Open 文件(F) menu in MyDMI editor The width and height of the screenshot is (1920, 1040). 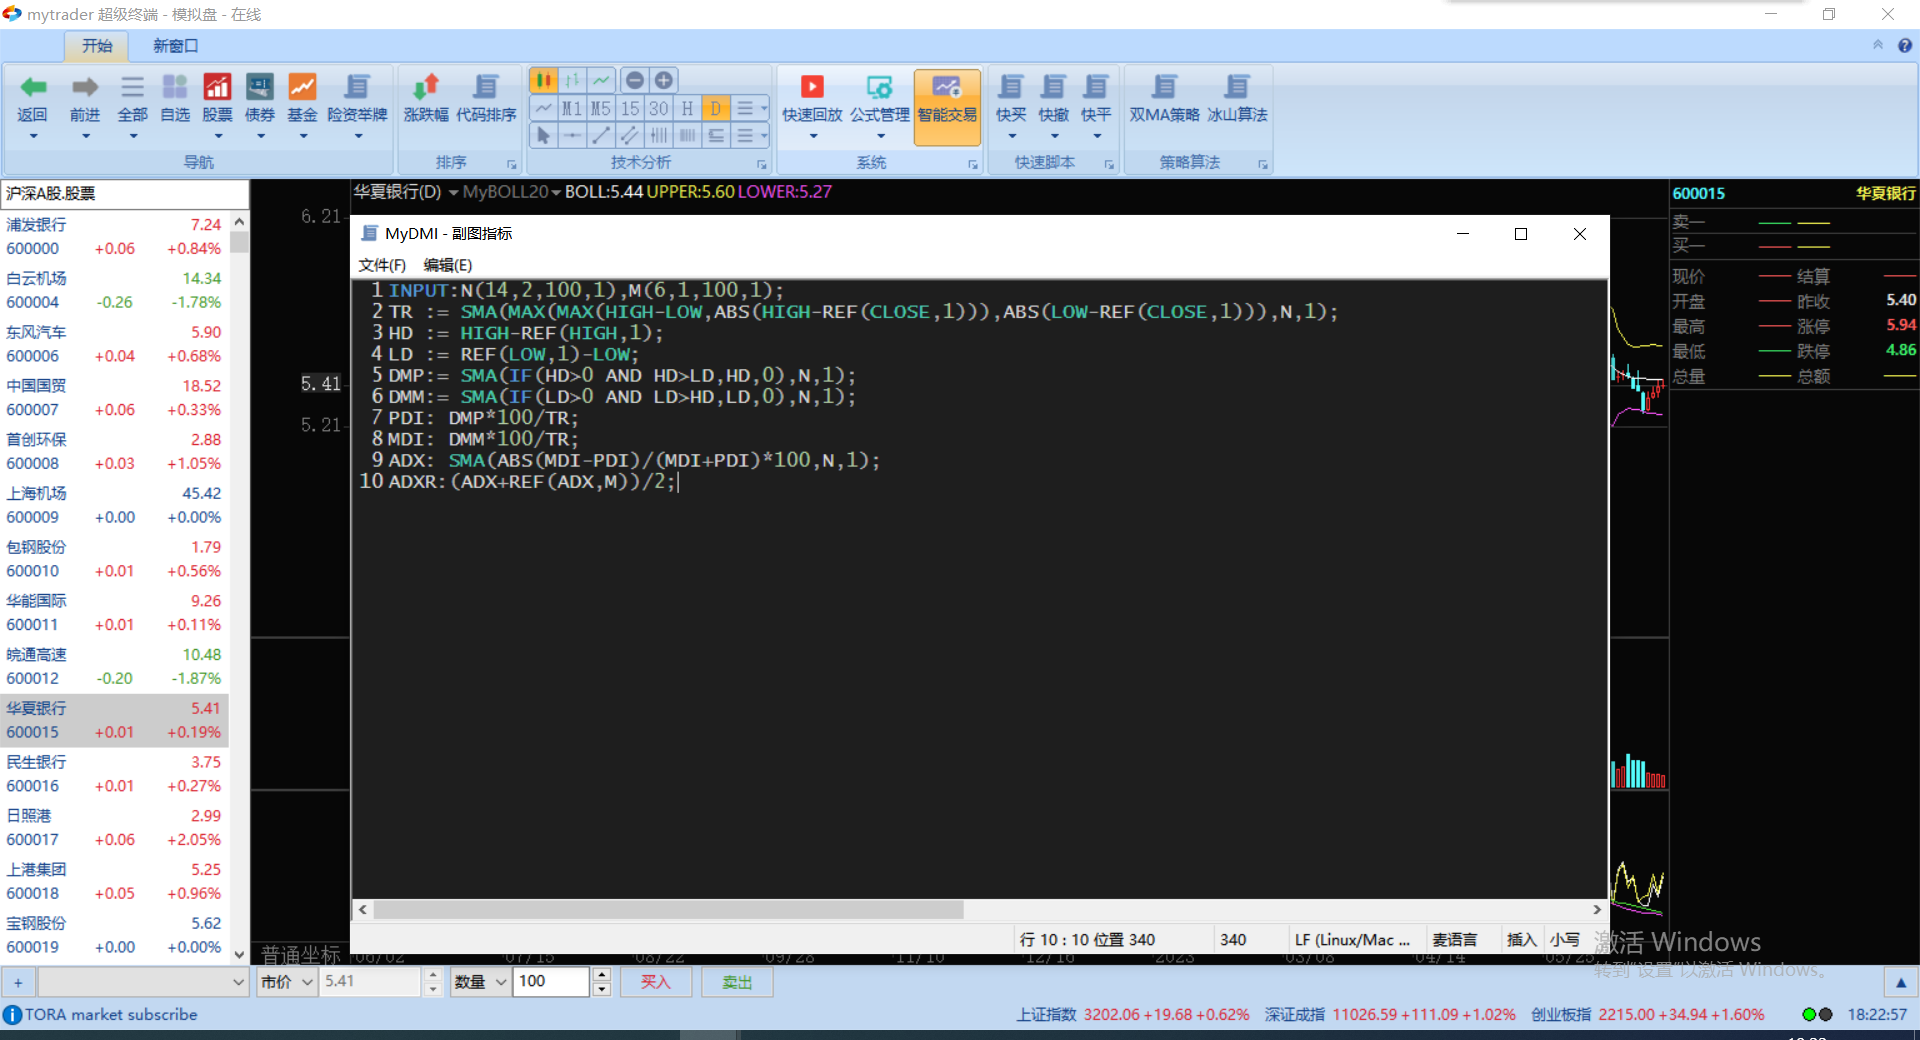pos(382,265)
